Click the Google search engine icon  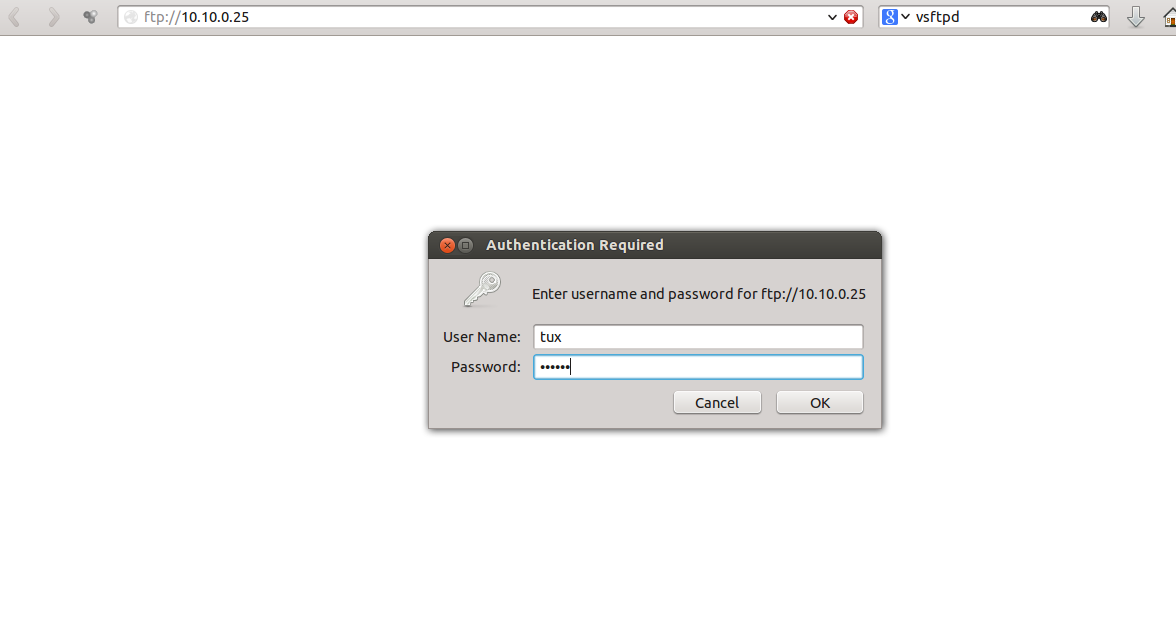[x=890, y=16]
